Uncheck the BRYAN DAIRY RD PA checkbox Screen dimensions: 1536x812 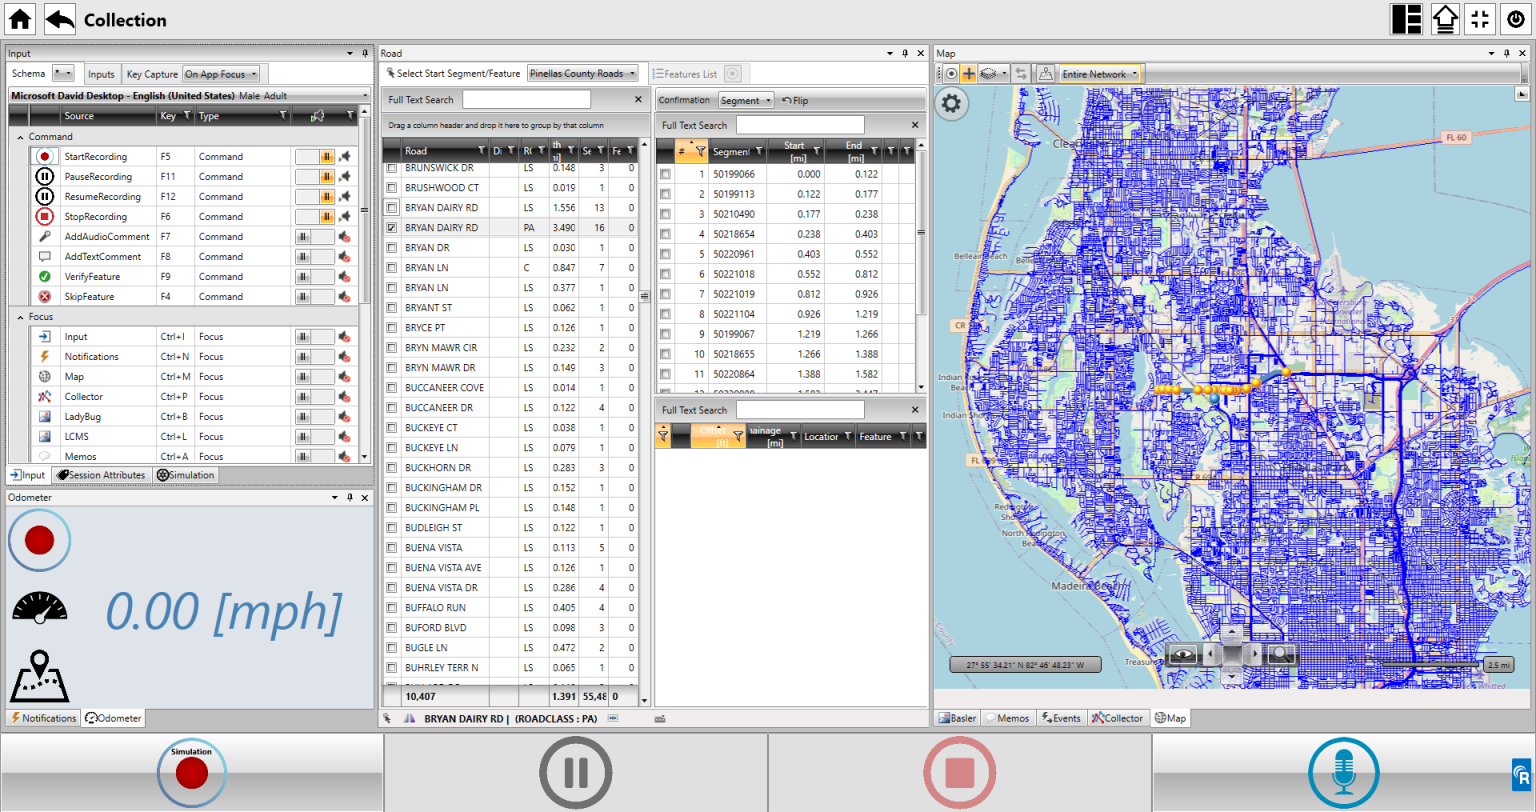[x=392, y=228]
